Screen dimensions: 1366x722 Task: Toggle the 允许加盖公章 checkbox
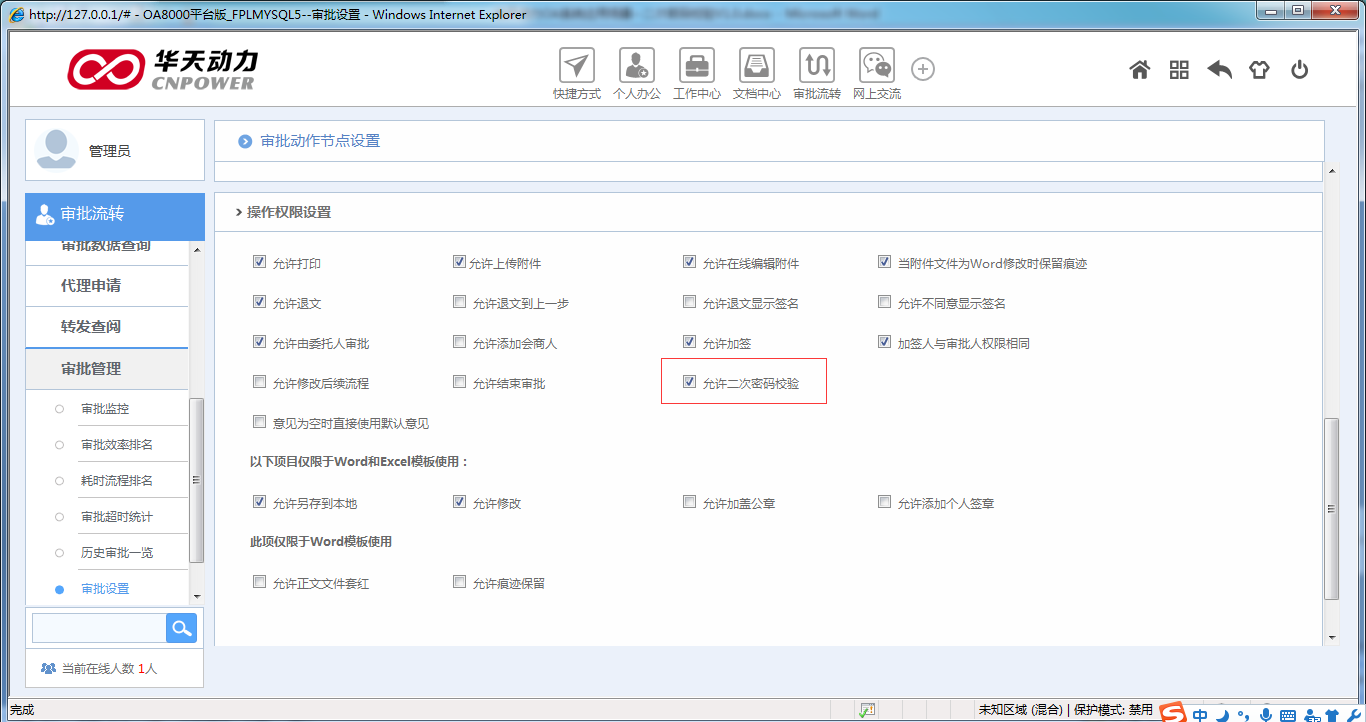coord(689,502)
